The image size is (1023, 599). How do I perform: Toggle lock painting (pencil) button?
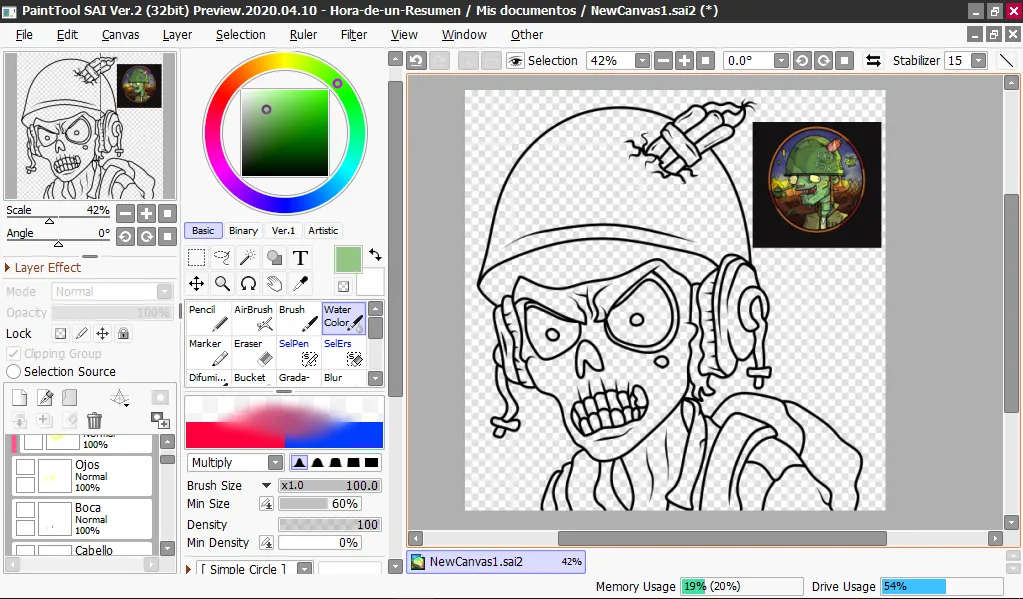coord(82,333)
